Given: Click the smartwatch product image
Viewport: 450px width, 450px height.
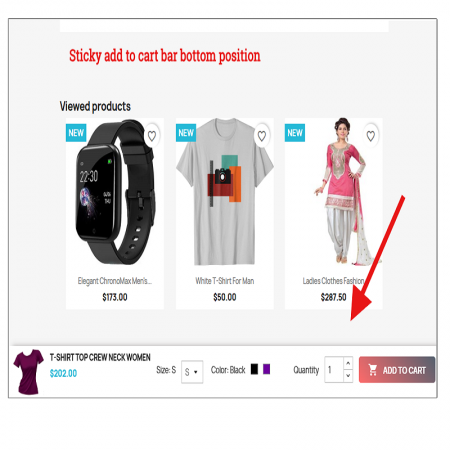Looking at the screenshot, I should [x=115, y=192].
